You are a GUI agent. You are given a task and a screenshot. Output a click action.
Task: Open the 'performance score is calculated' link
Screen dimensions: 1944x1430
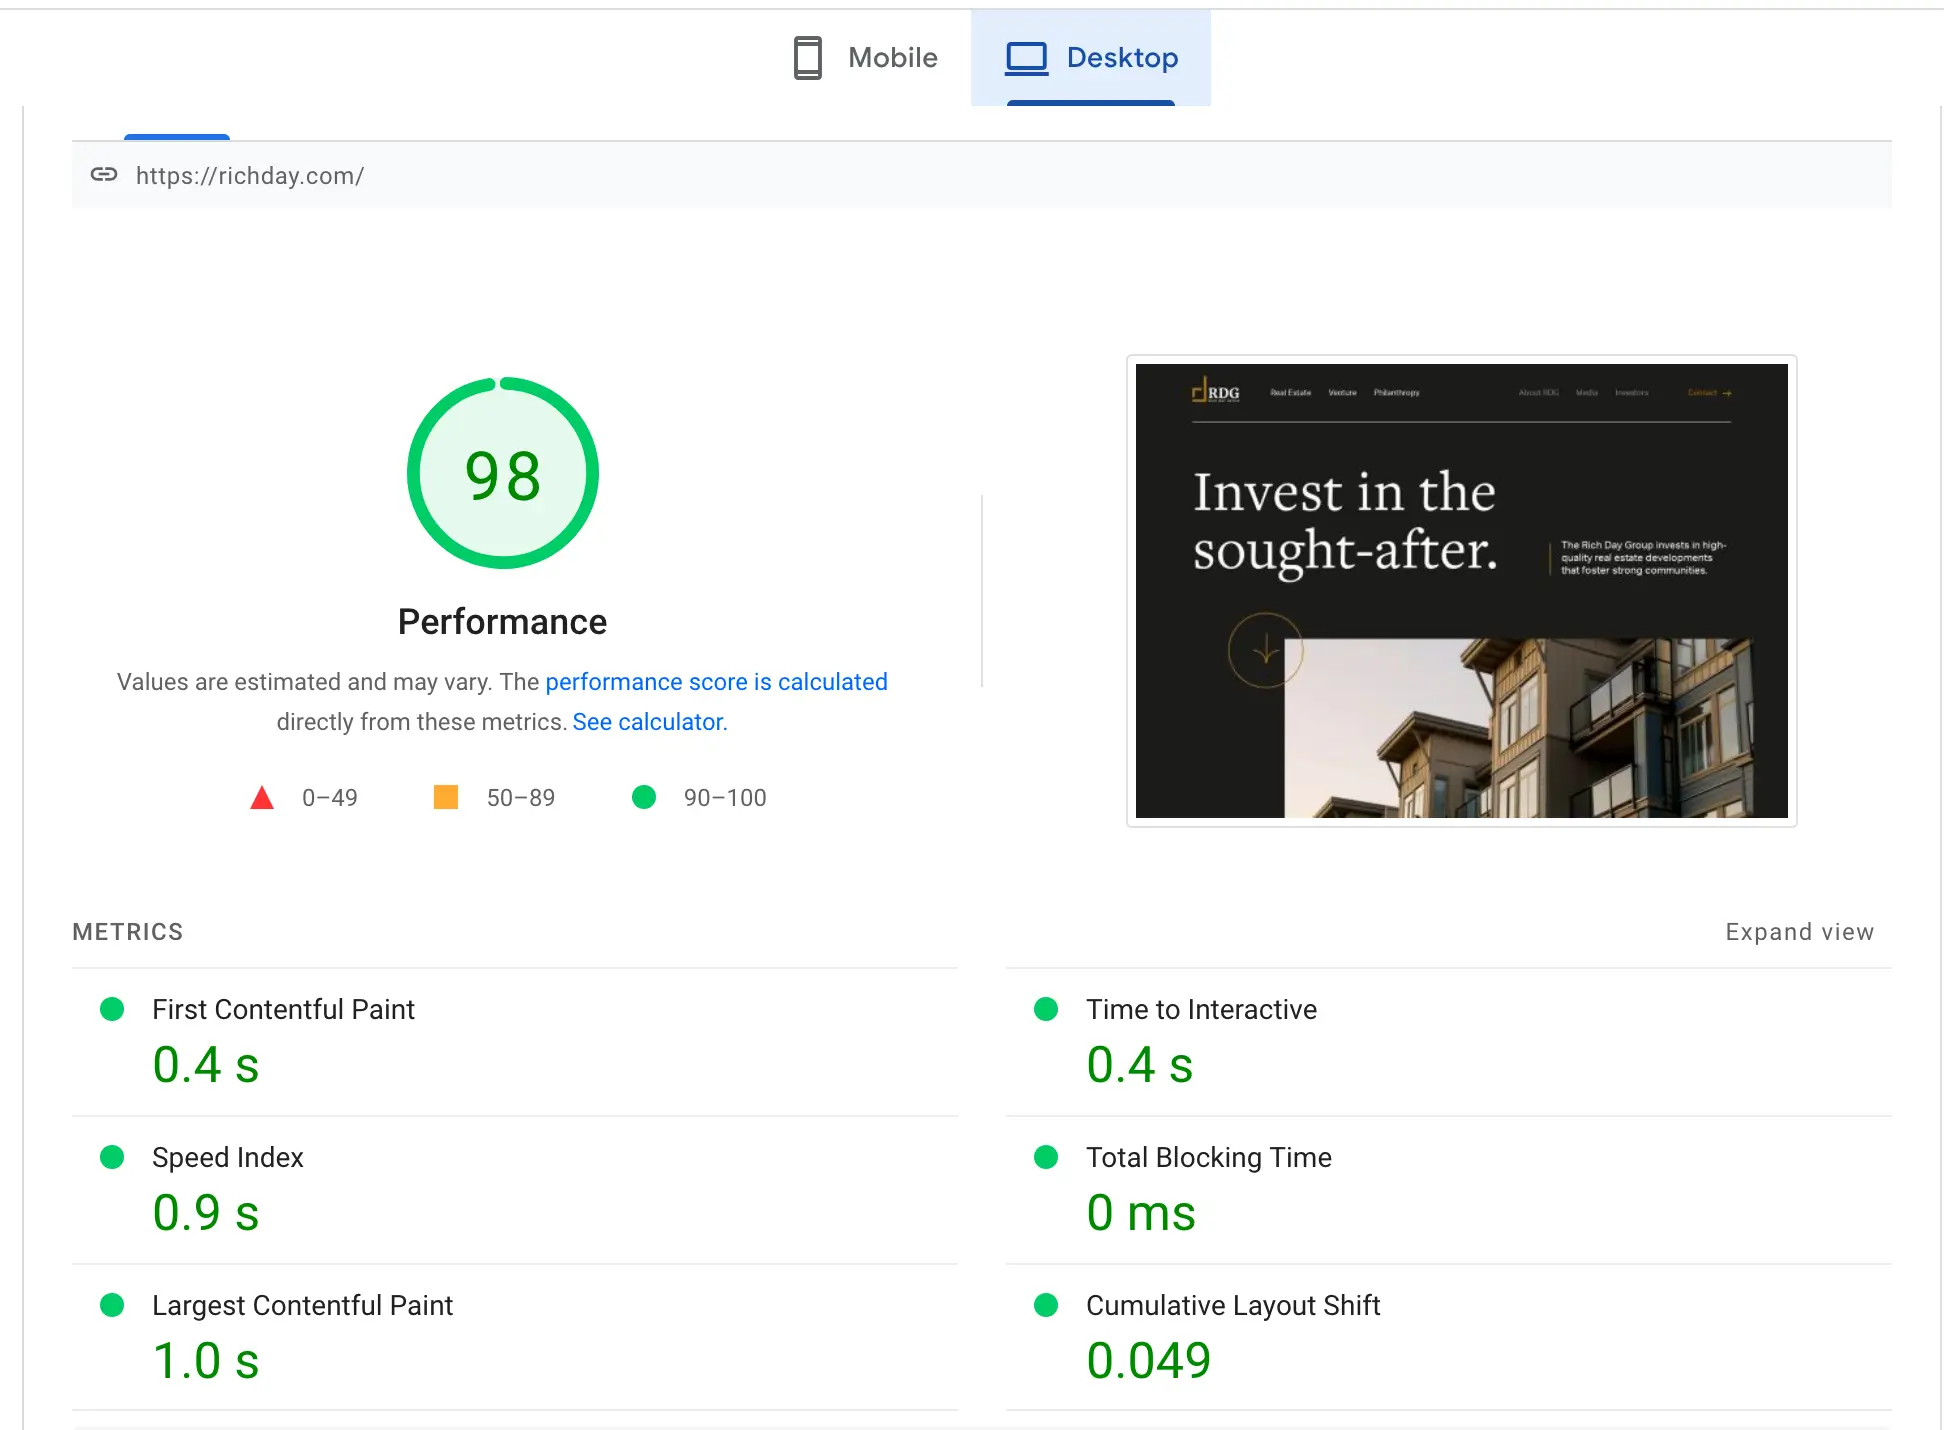point(716,682)
